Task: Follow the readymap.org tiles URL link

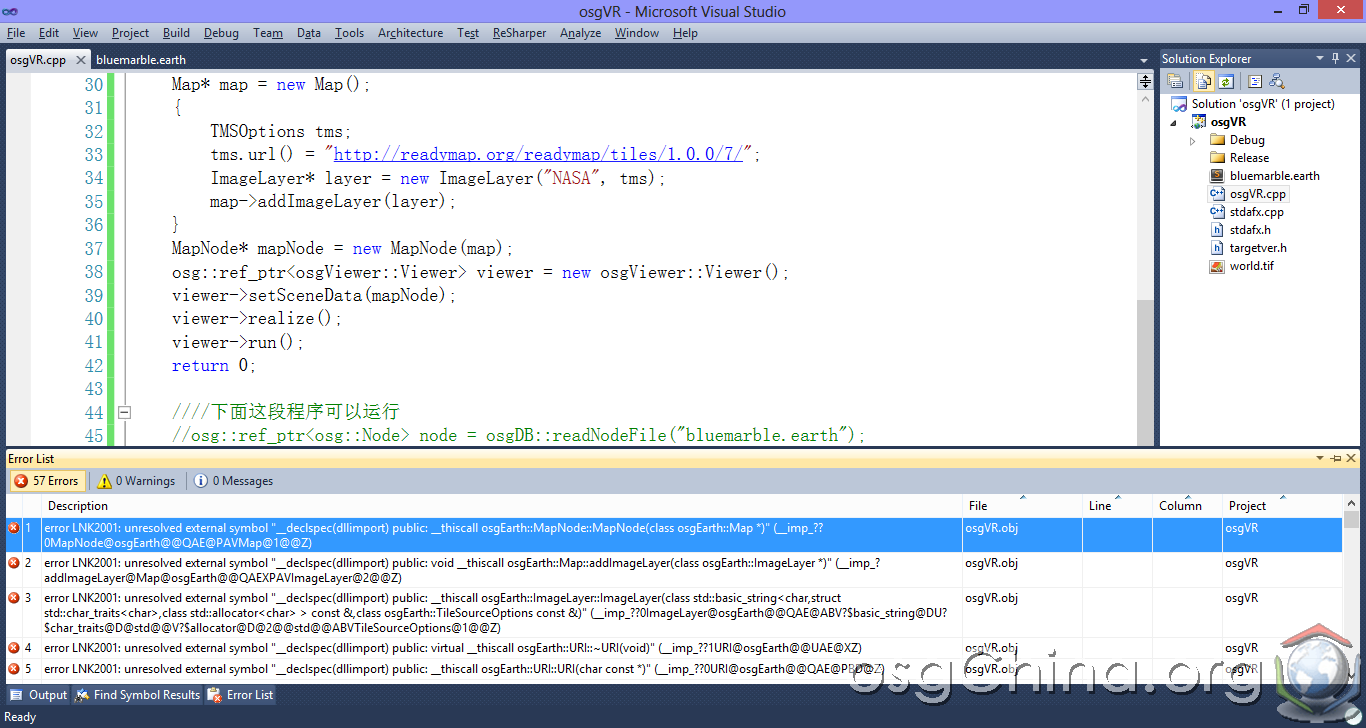Action: pos(538,155)
